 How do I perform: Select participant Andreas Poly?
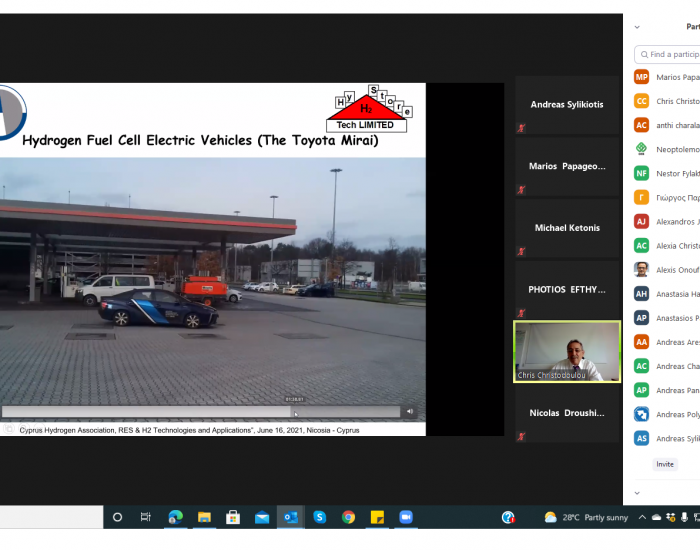667,415
